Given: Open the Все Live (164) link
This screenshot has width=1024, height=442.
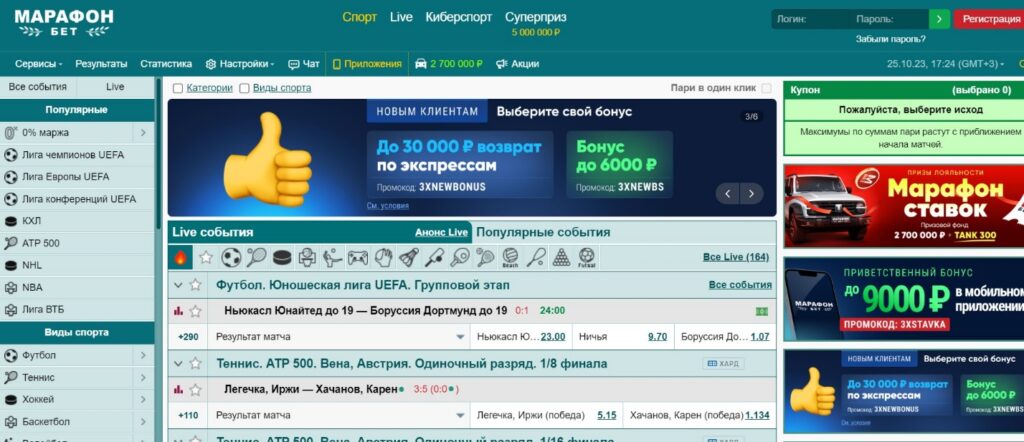Looking at the screenshot, I should click(736, 257).
